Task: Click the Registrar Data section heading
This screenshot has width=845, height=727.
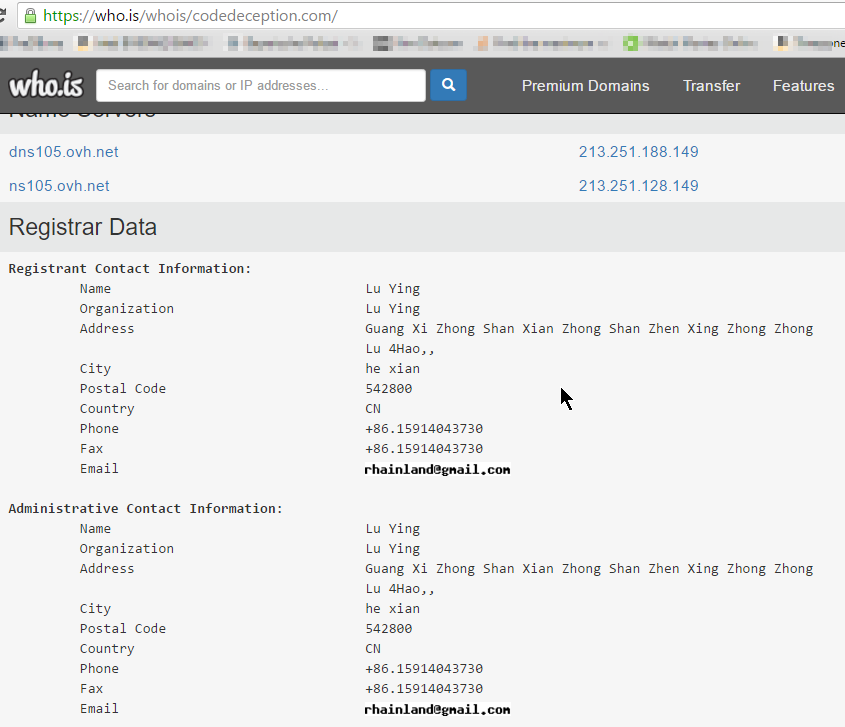Action: pos(83,227)
